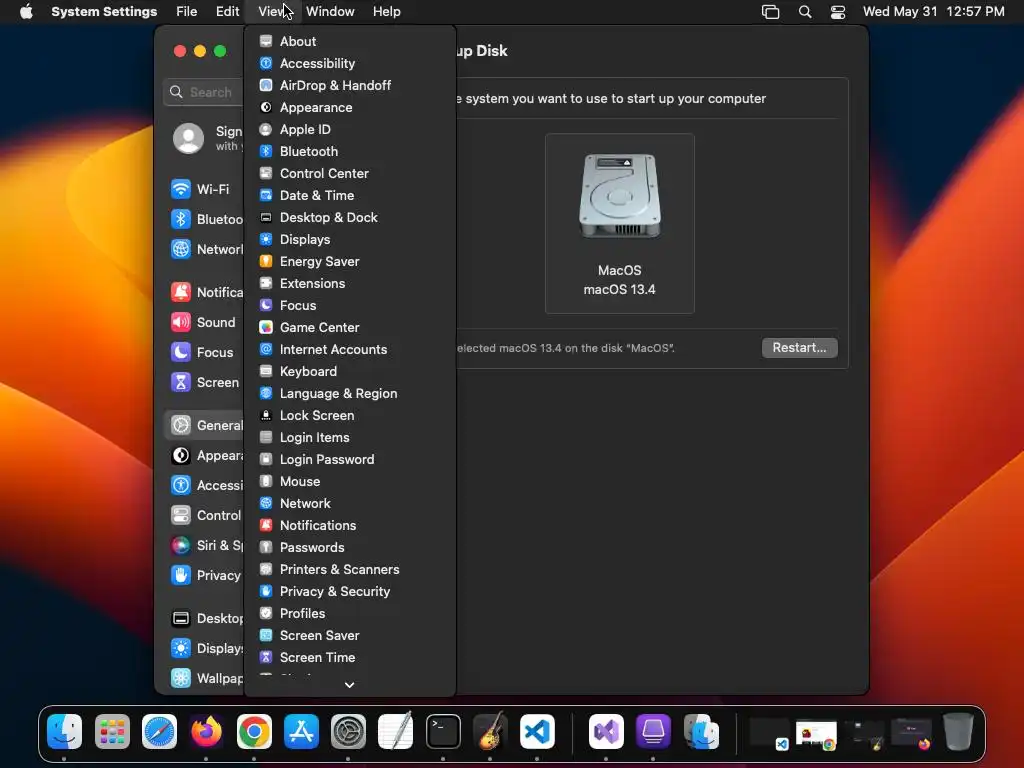Click the View menu scroll-down arrow

(x=349, y=685)
